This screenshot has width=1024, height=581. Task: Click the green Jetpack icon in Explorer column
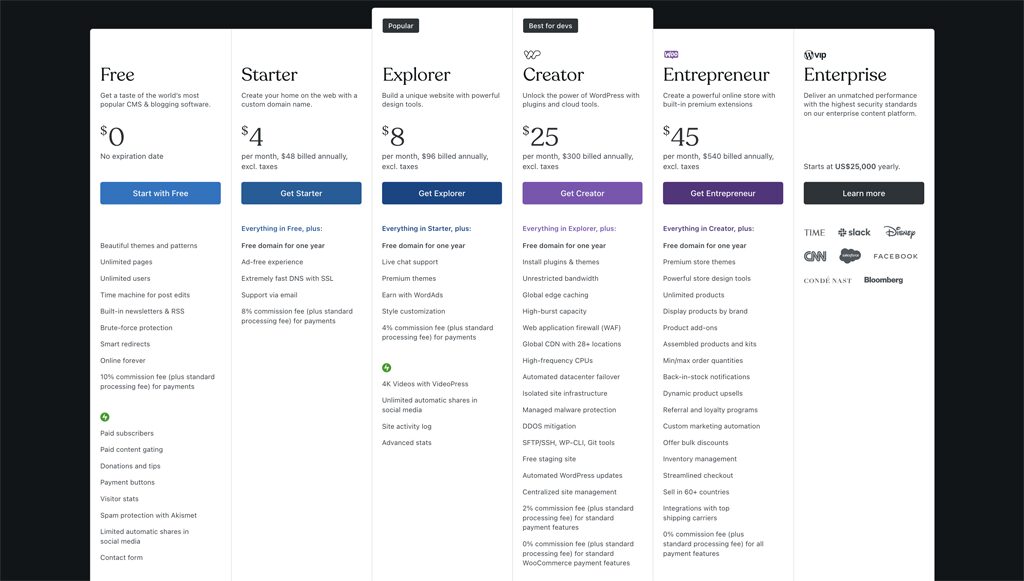coord(387,368)
